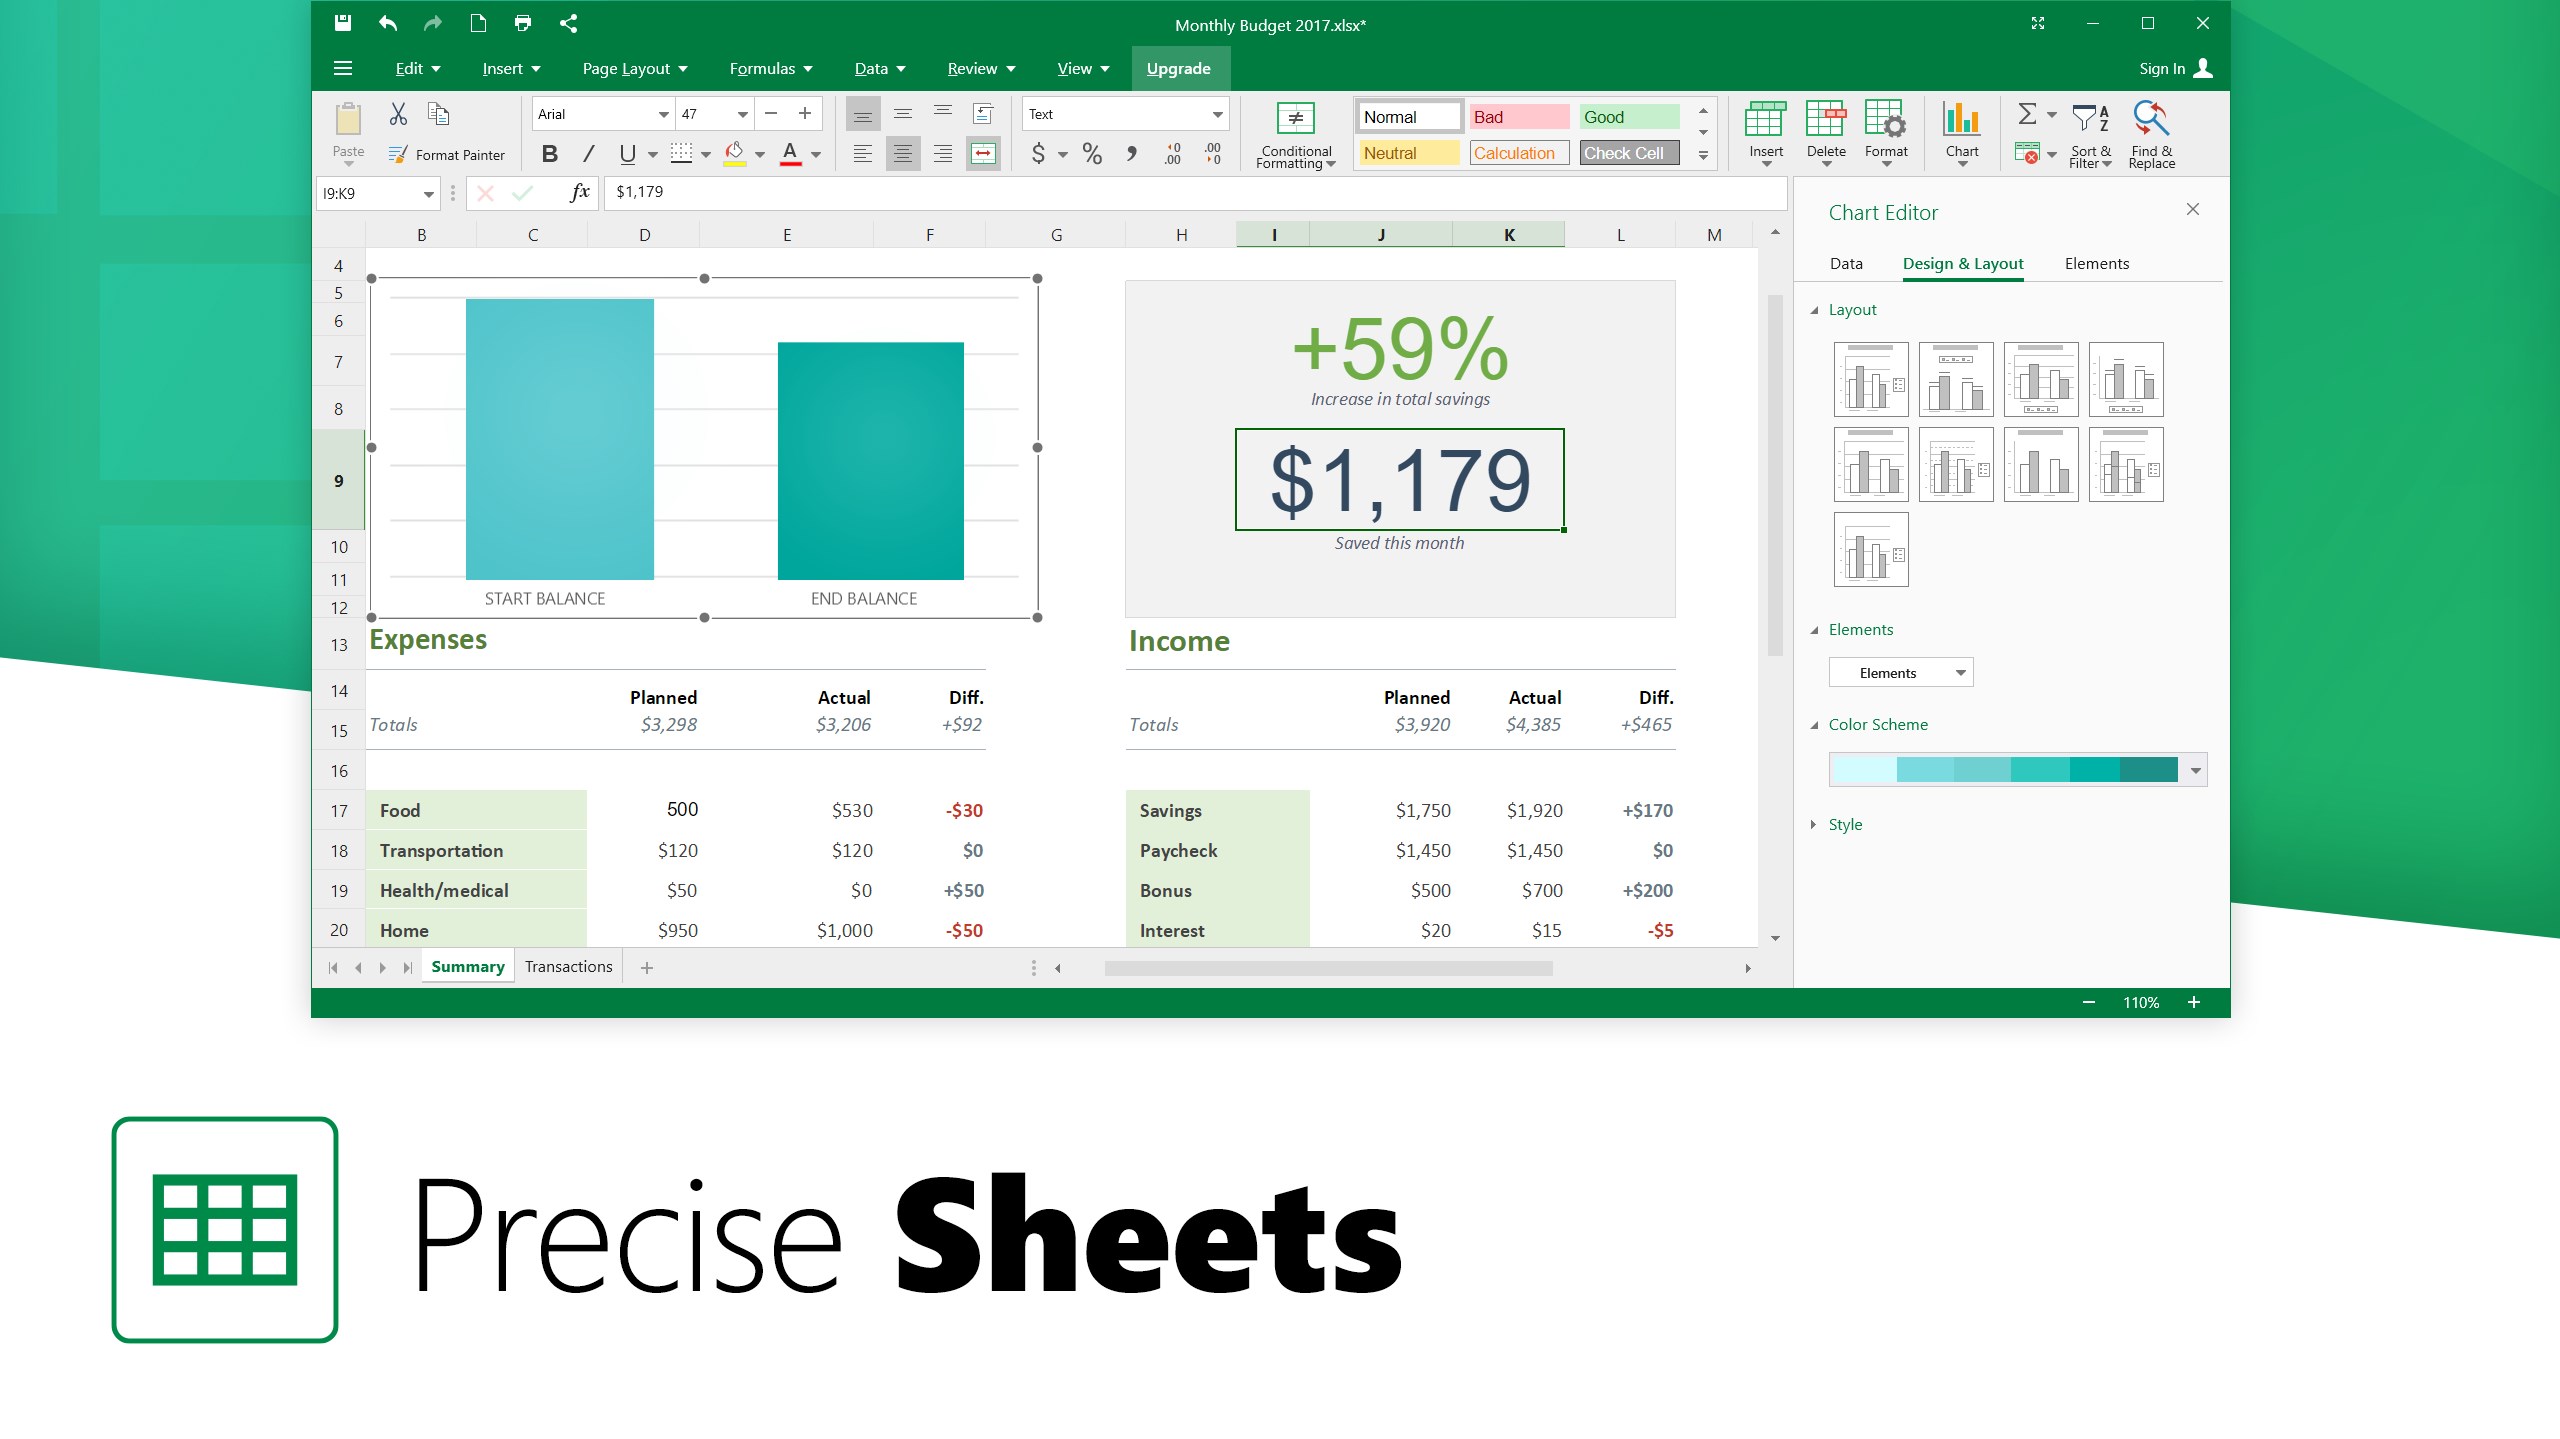This screenshot has width=2560, height=1439.
Task: Toggle Italic formatting
Action: 588,154
